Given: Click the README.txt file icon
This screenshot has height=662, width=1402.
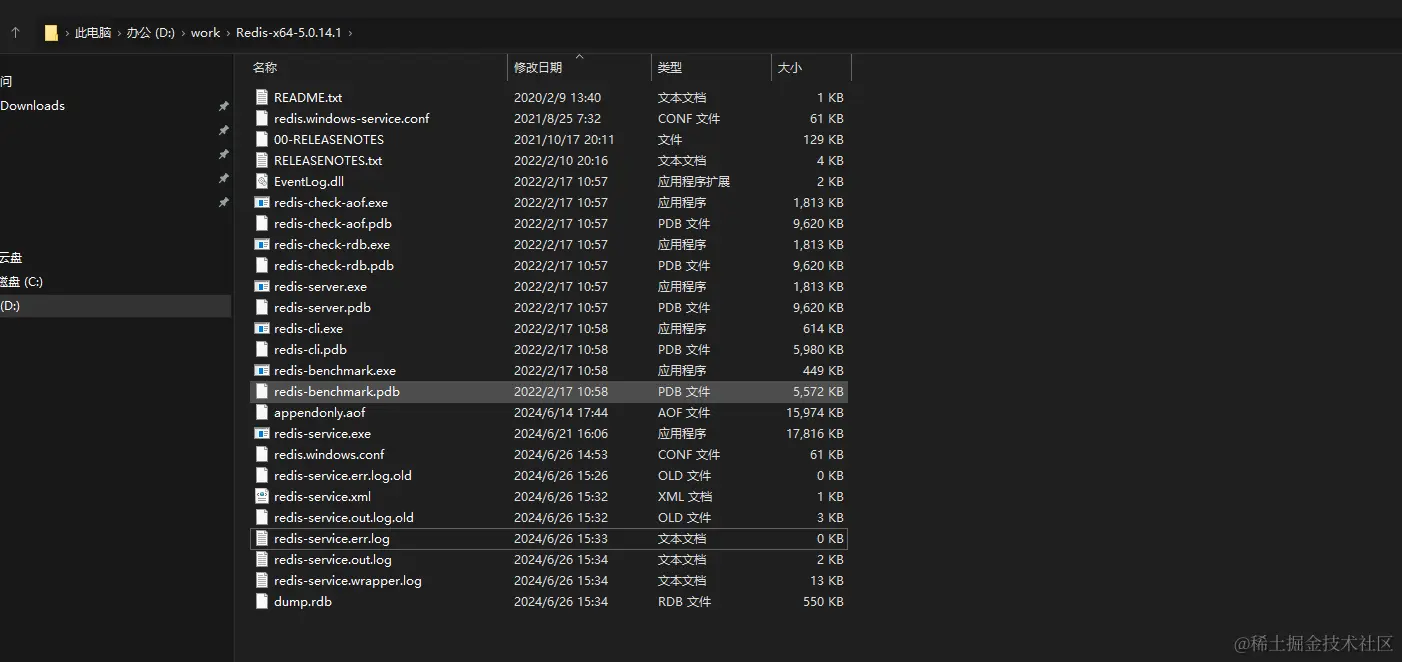Looking at the screenshot, I should 262,97.
